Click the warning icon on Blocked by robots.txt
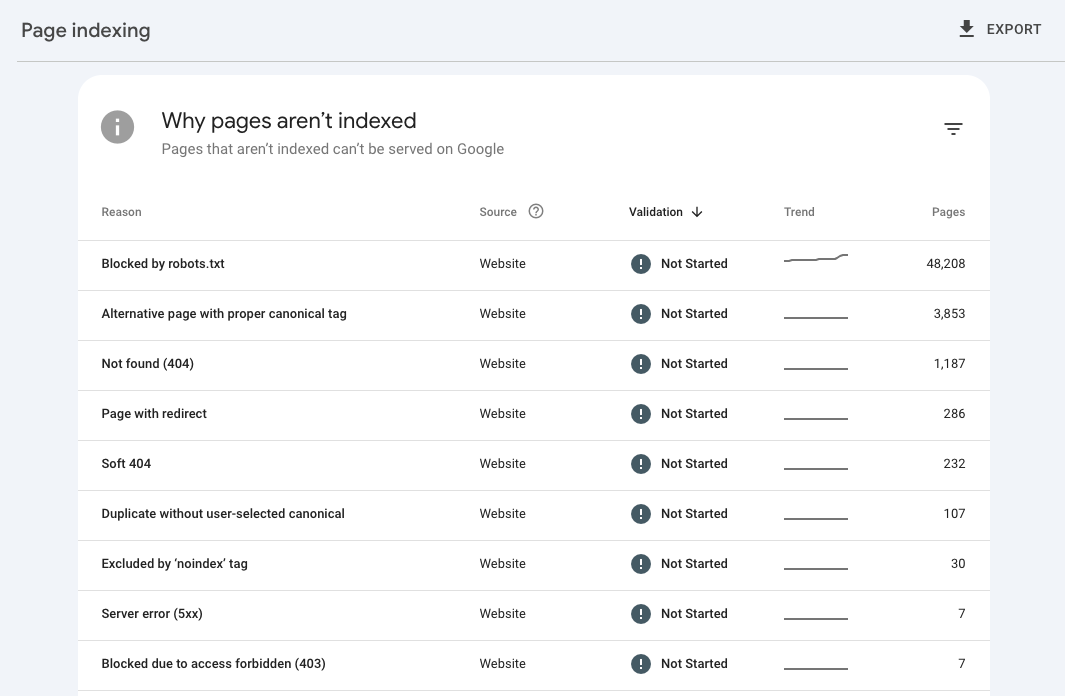Image resolution: width=1065 pixels, height=696 pixels. coord(641,263)
